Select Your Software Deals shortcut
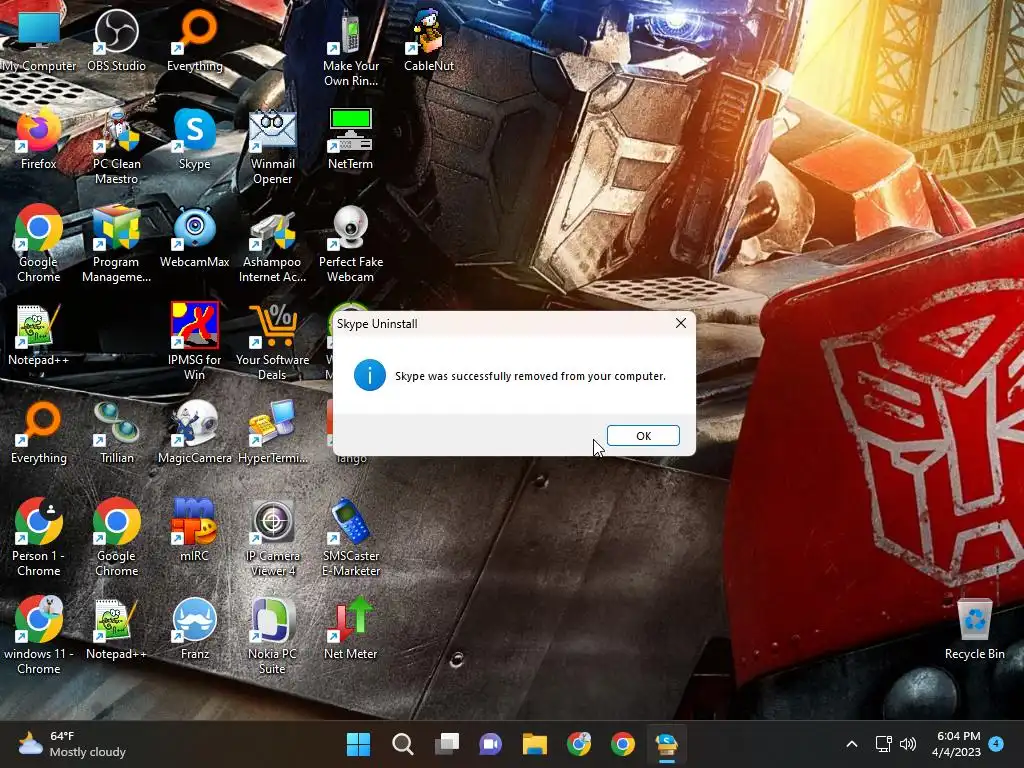Viewport: 1024px width, 768px height. click(x=272, y=342)
